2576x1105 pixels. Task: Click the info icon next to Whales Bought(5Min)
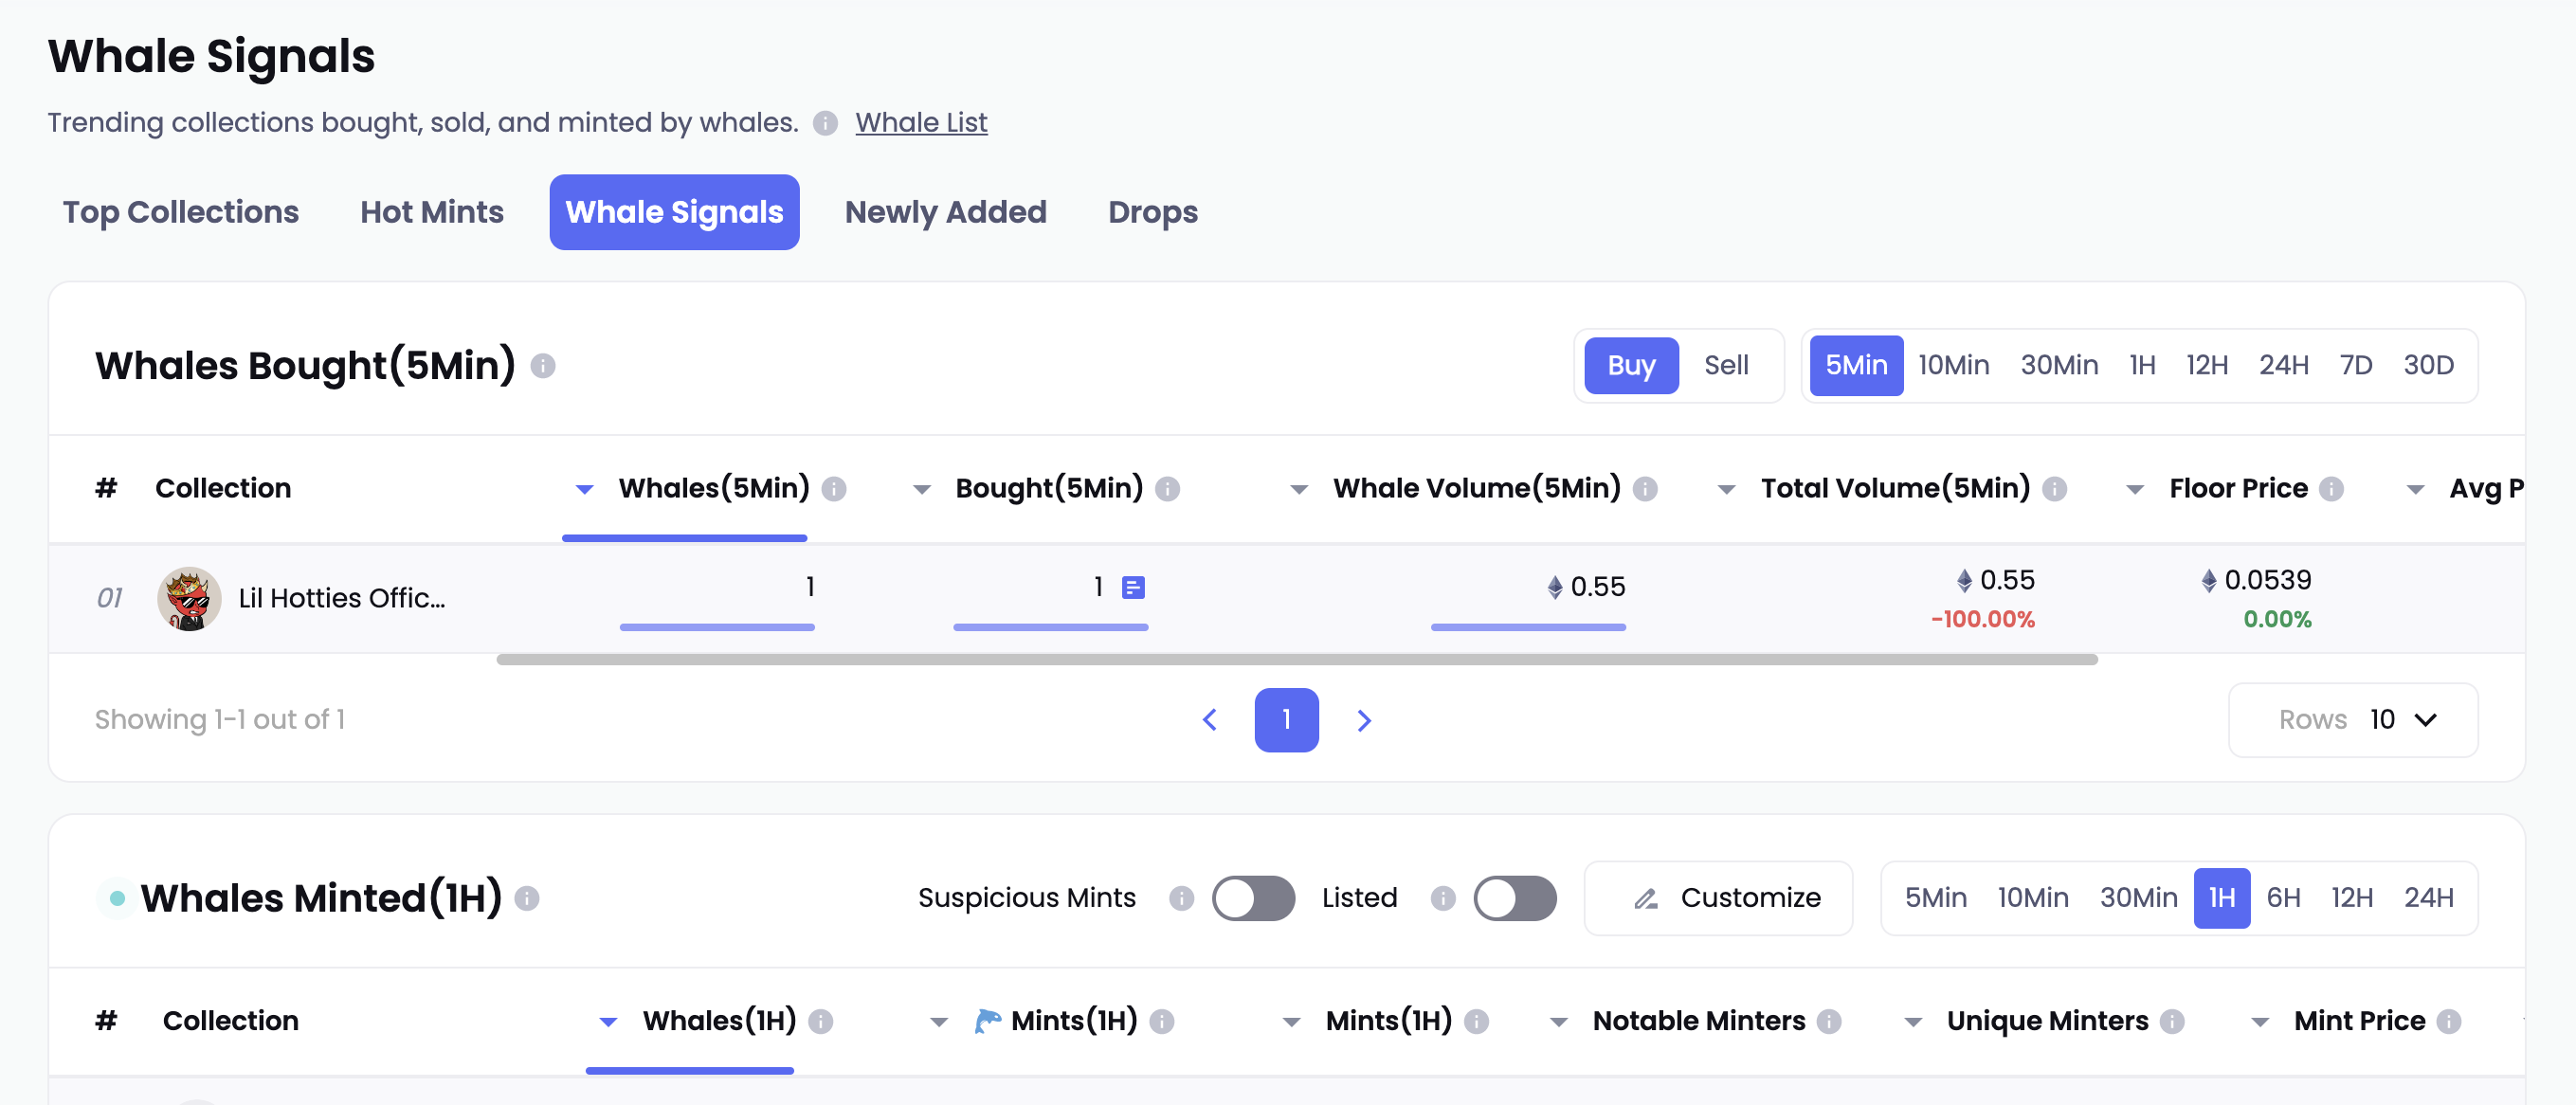pos(543,366)
